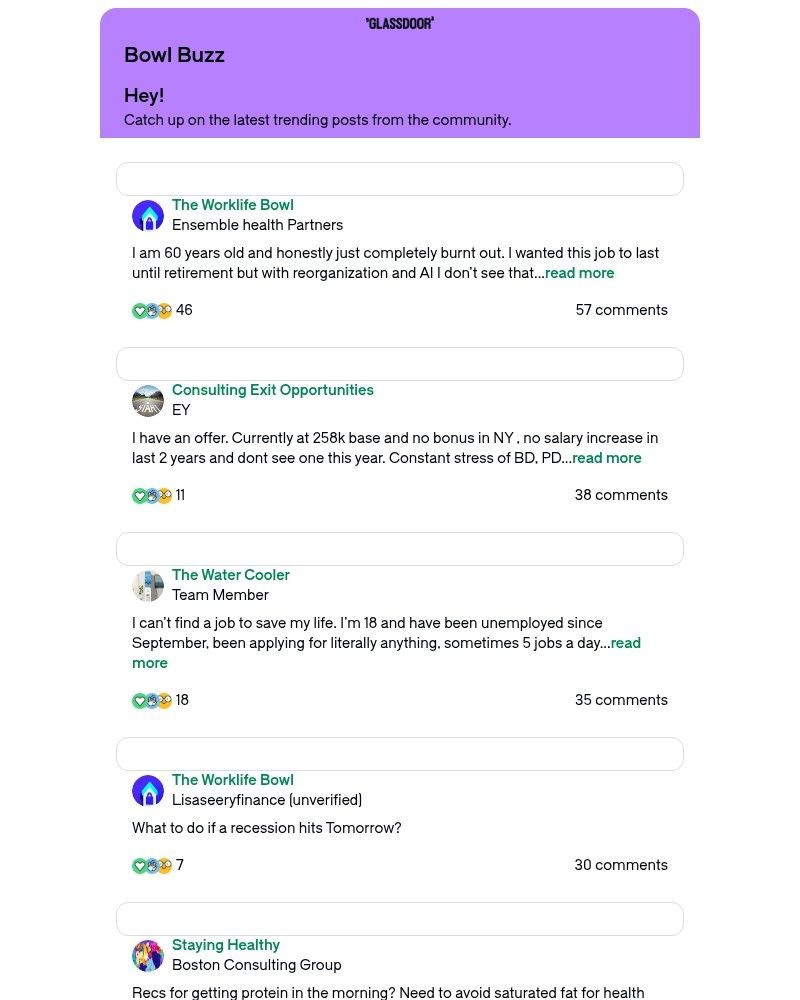Open the 38 comments on the EY post
800x1000 pixels.
pyautogui.click(x=621, y=494)
